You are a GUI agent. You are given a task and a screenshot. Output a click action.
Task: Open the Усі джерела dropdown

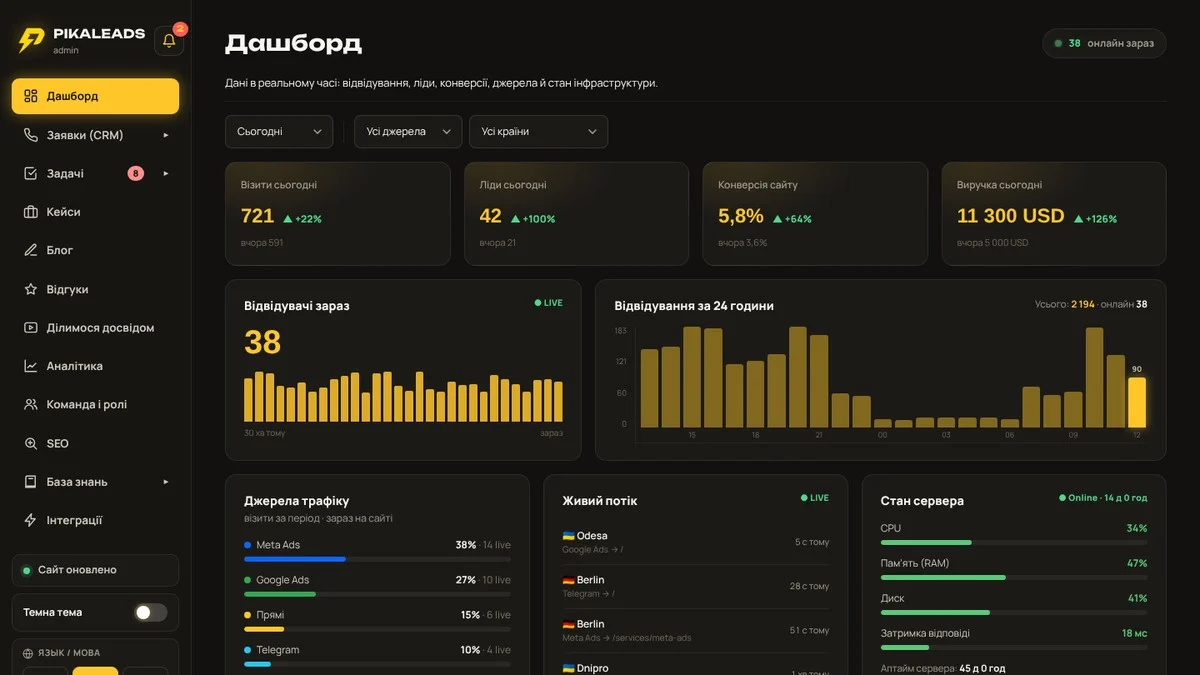(x=408, y=132)
